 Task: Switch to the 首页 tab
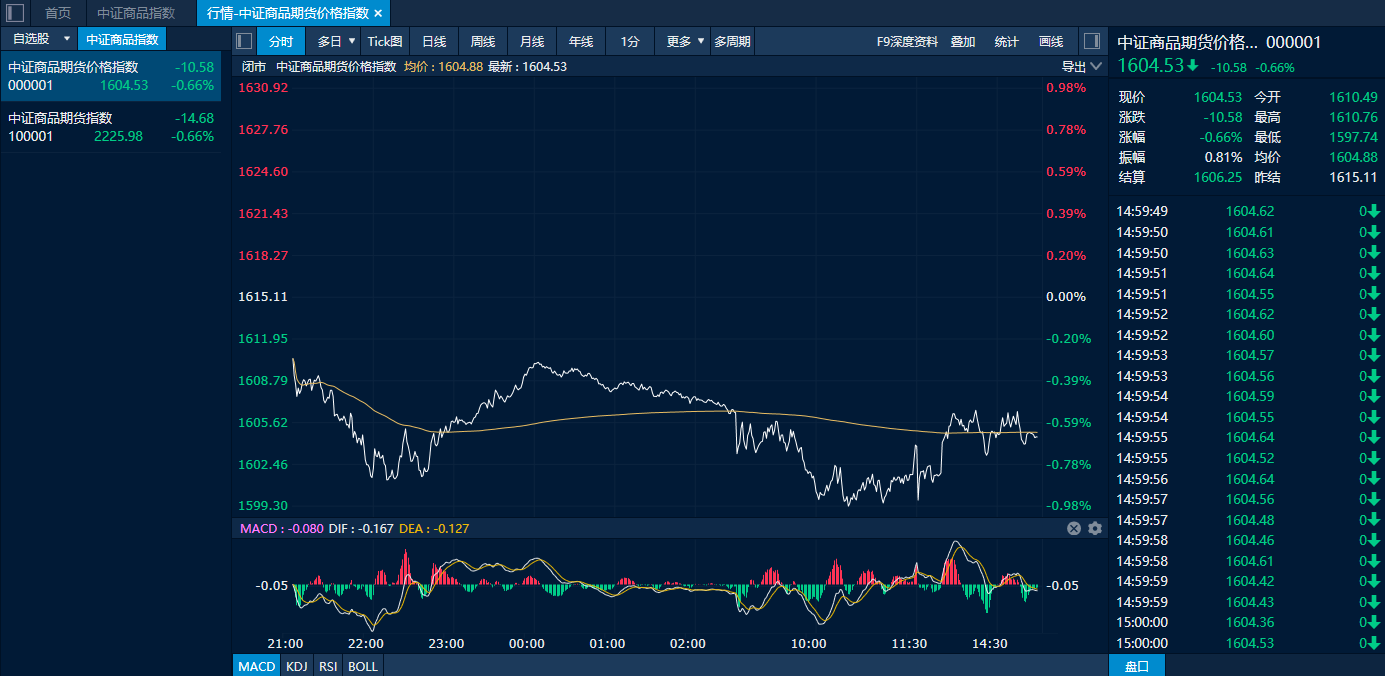click(58, 13)
